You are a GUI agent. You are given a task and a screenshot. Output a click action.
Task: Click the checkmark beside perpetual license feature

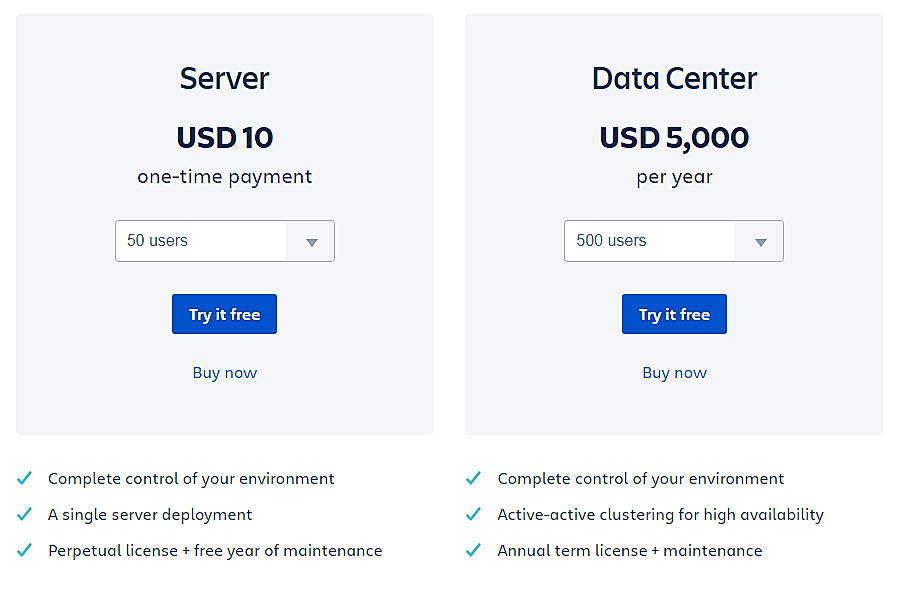[x=25, y=550]
